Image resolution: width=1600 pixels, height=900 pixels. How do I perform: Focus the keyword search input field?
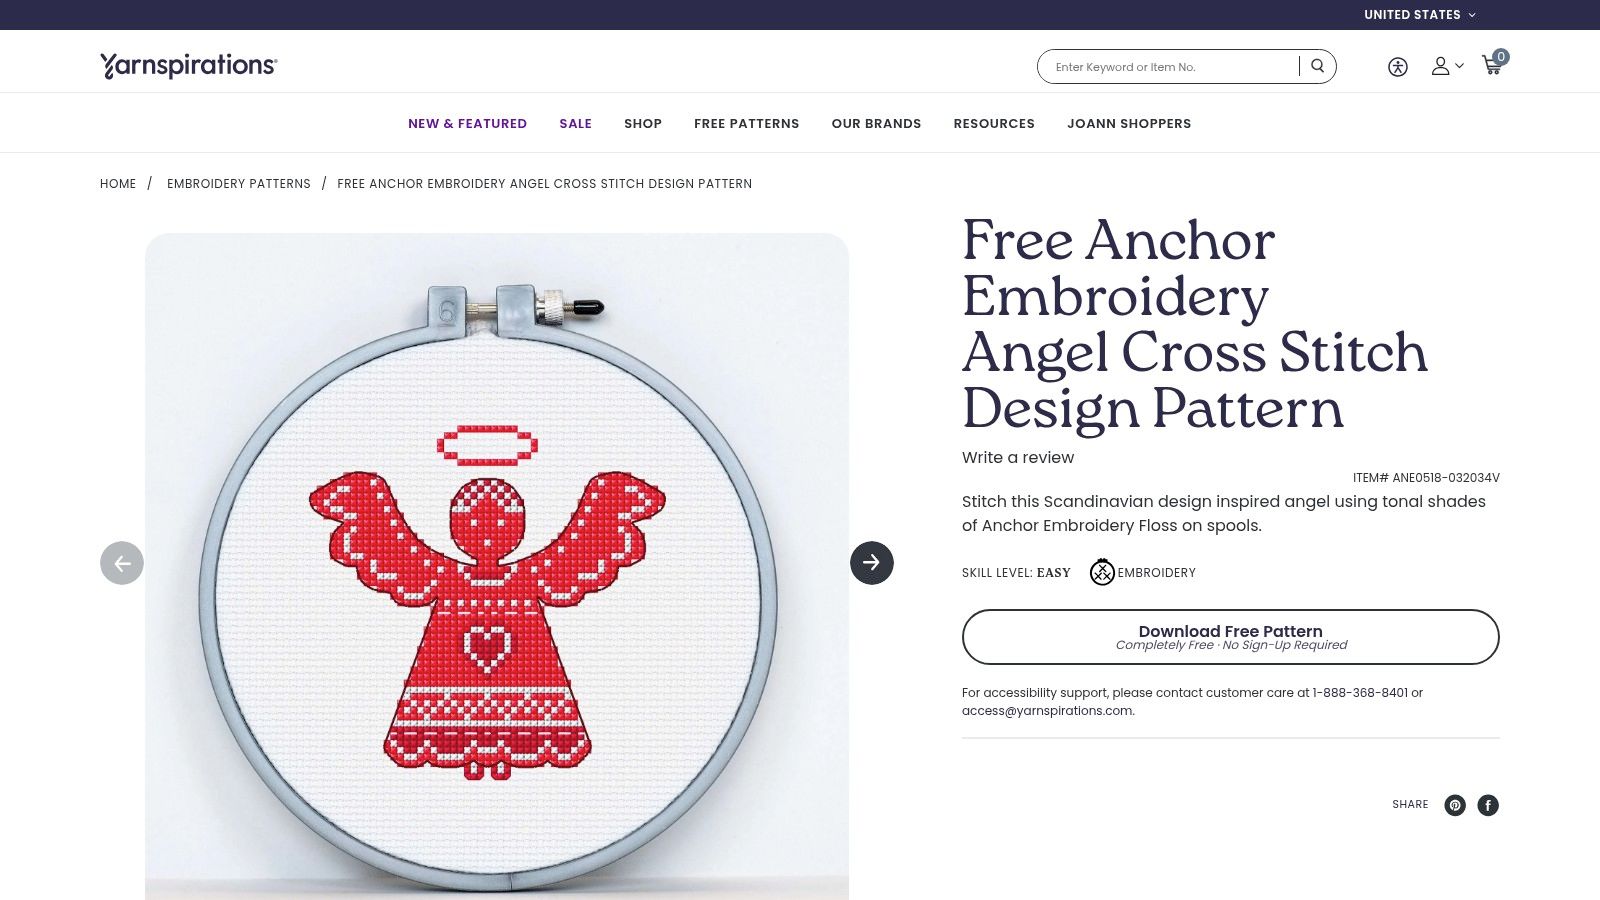pyautogui.click(x=1170, y=67)
